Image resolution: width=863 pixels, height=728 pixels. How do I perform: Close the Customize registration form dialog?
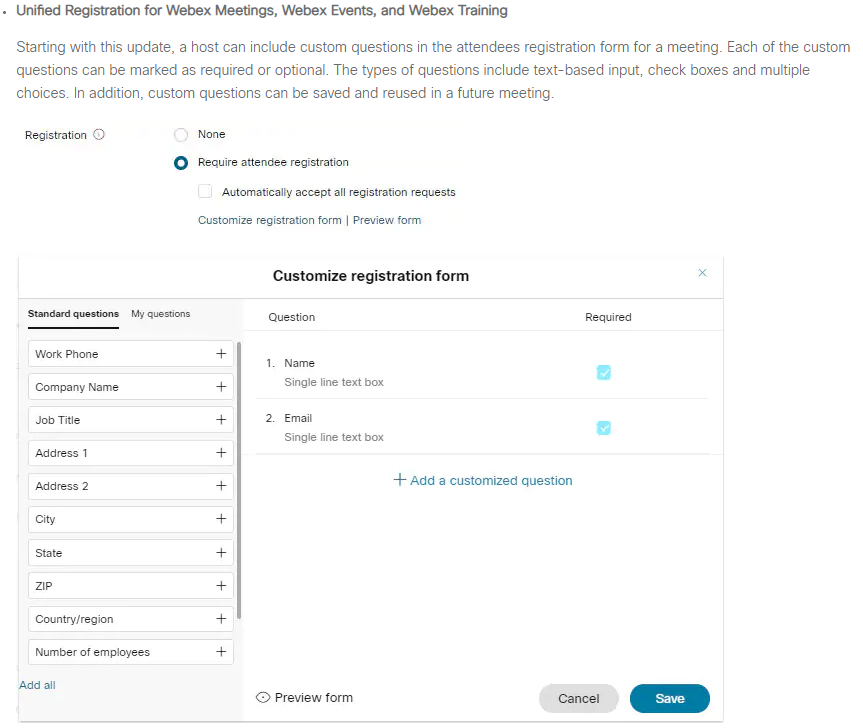pyautogui.click(x=702, y=273)
